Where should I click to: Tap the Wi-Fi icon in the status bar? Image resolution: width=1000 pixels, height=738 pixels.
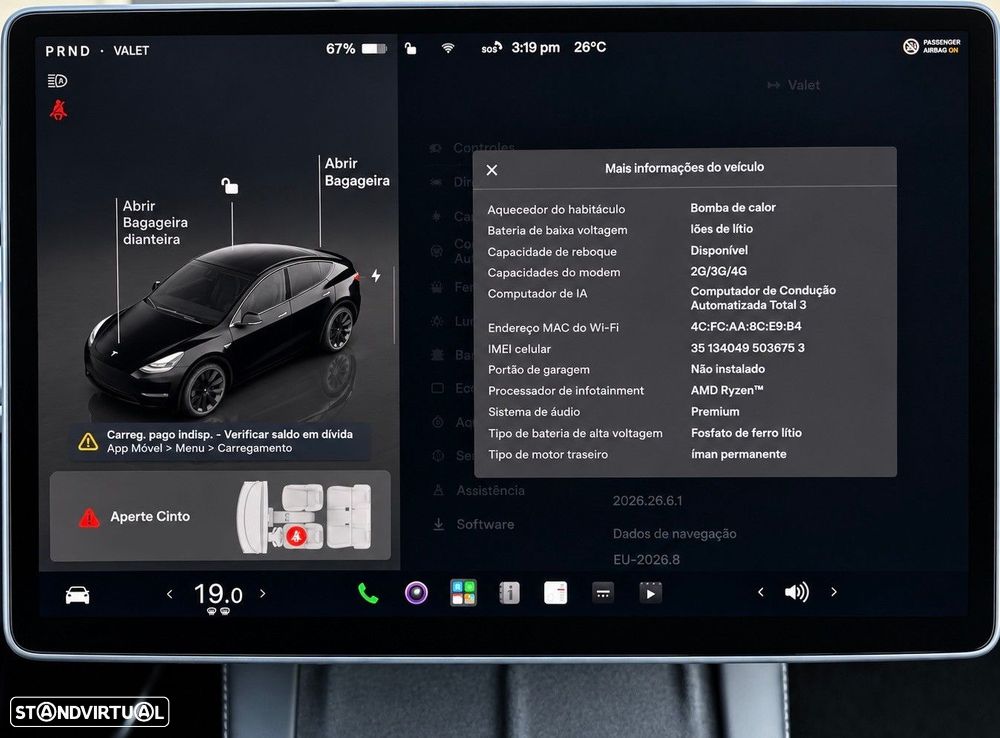coord(448,48)
